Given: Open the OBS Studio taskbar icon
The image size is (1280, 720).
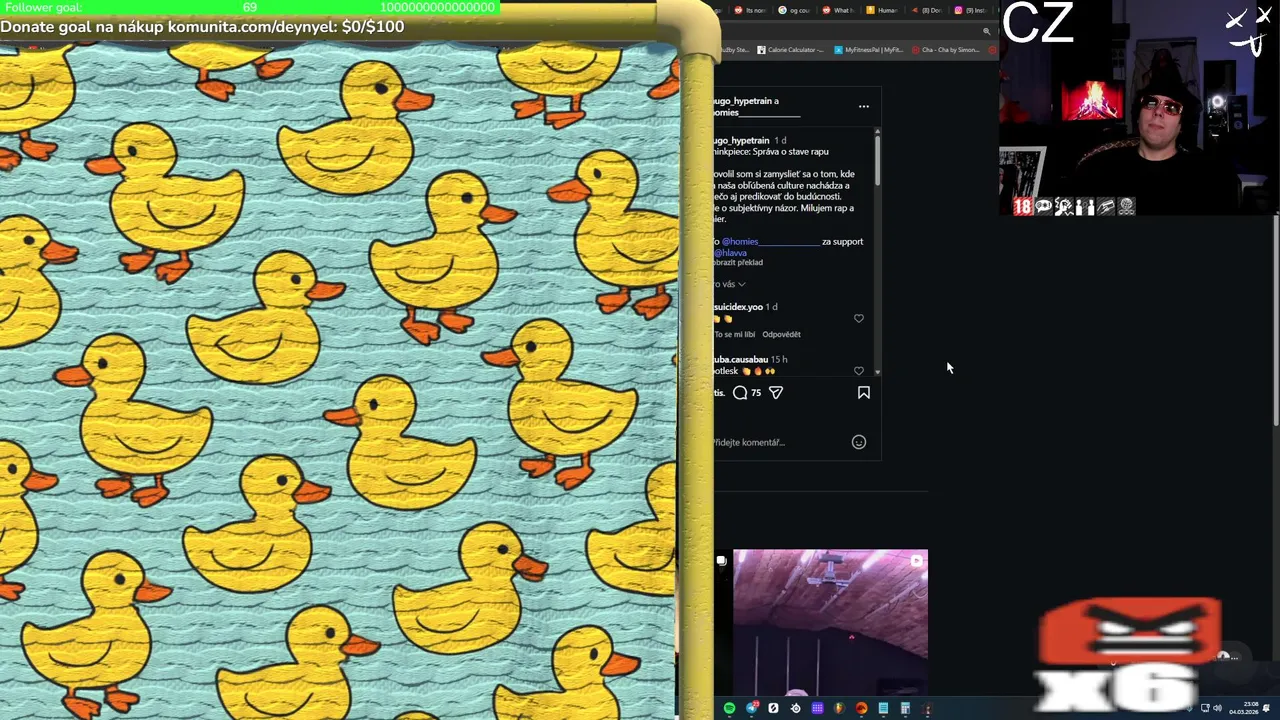Looking at the screenshot, I should pos(796,708).
